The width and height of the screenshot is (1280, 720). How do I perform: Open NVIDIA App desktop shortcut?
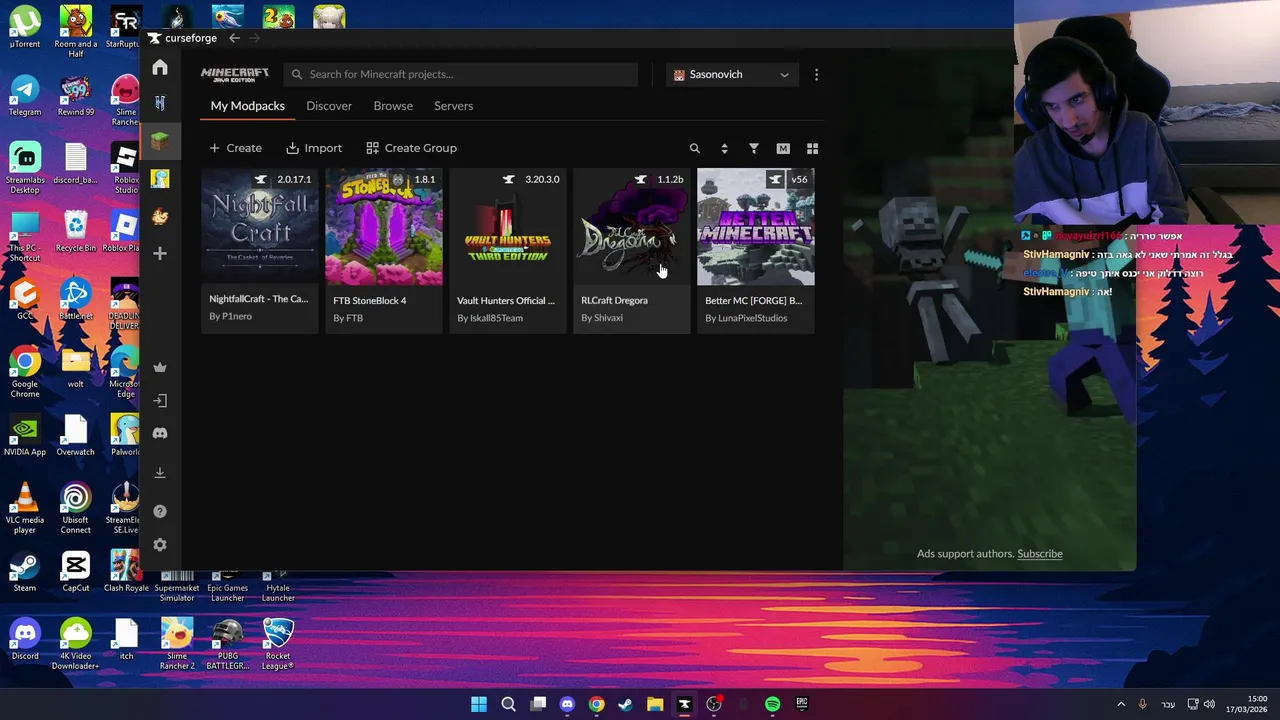(x=25, y=436)
